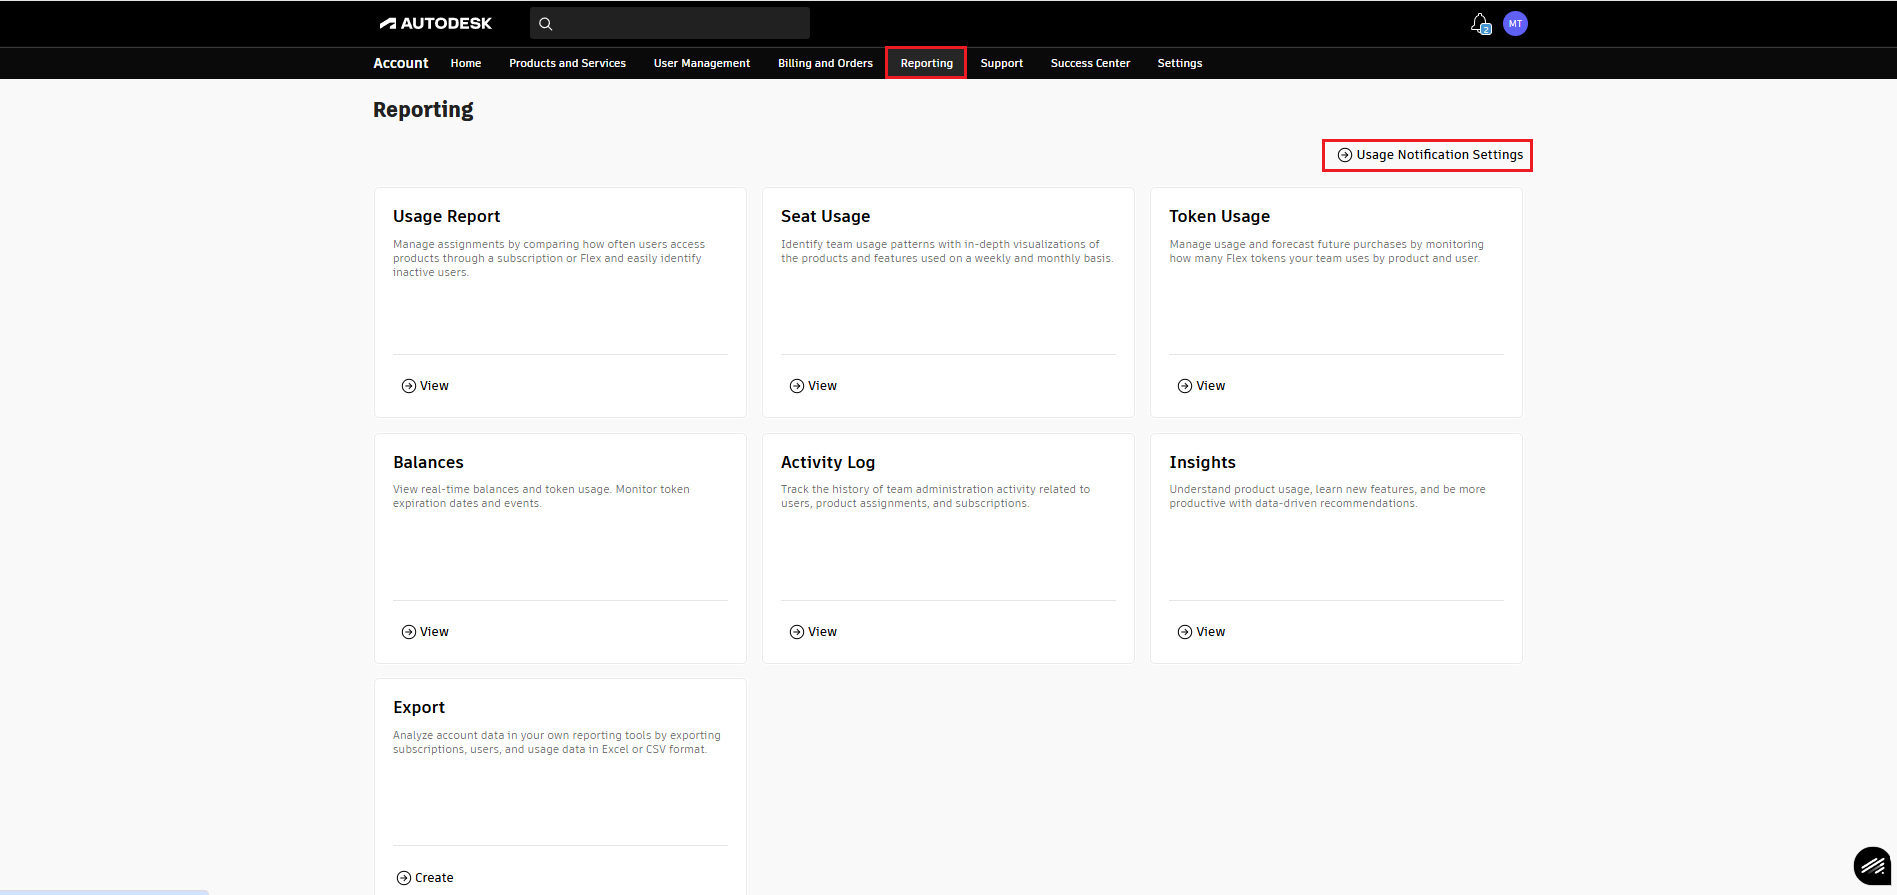Navigate to Products and Services
The image size is (1897, 895).
567,63
